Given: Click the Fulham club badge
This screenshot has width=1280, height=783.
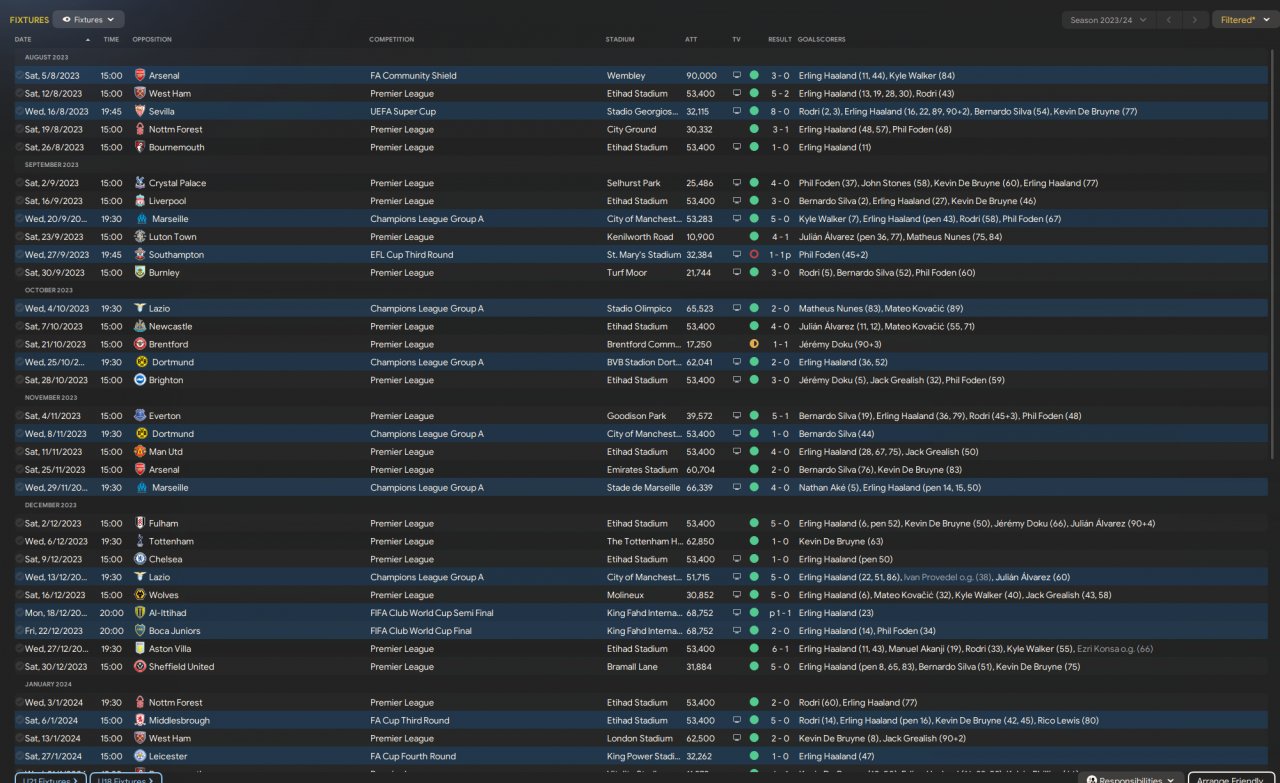Looking at the screenshot, I should [140, 524].
